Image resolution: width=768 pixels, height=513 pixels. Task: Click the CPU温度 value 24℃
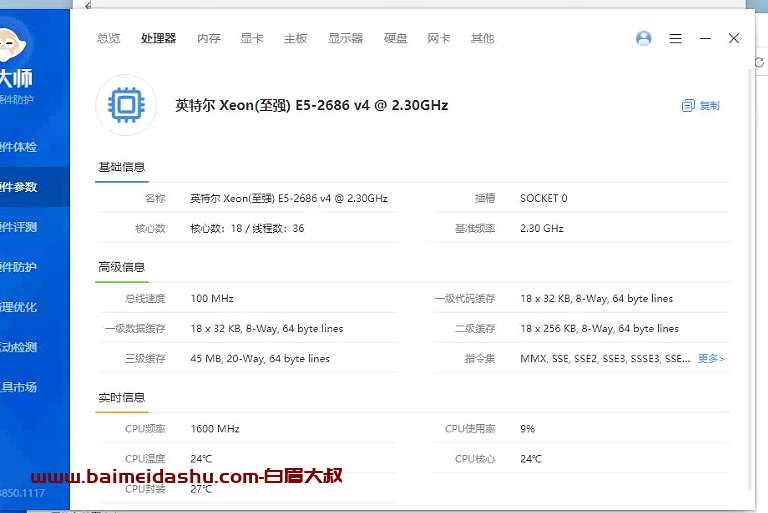pos(201,459)
